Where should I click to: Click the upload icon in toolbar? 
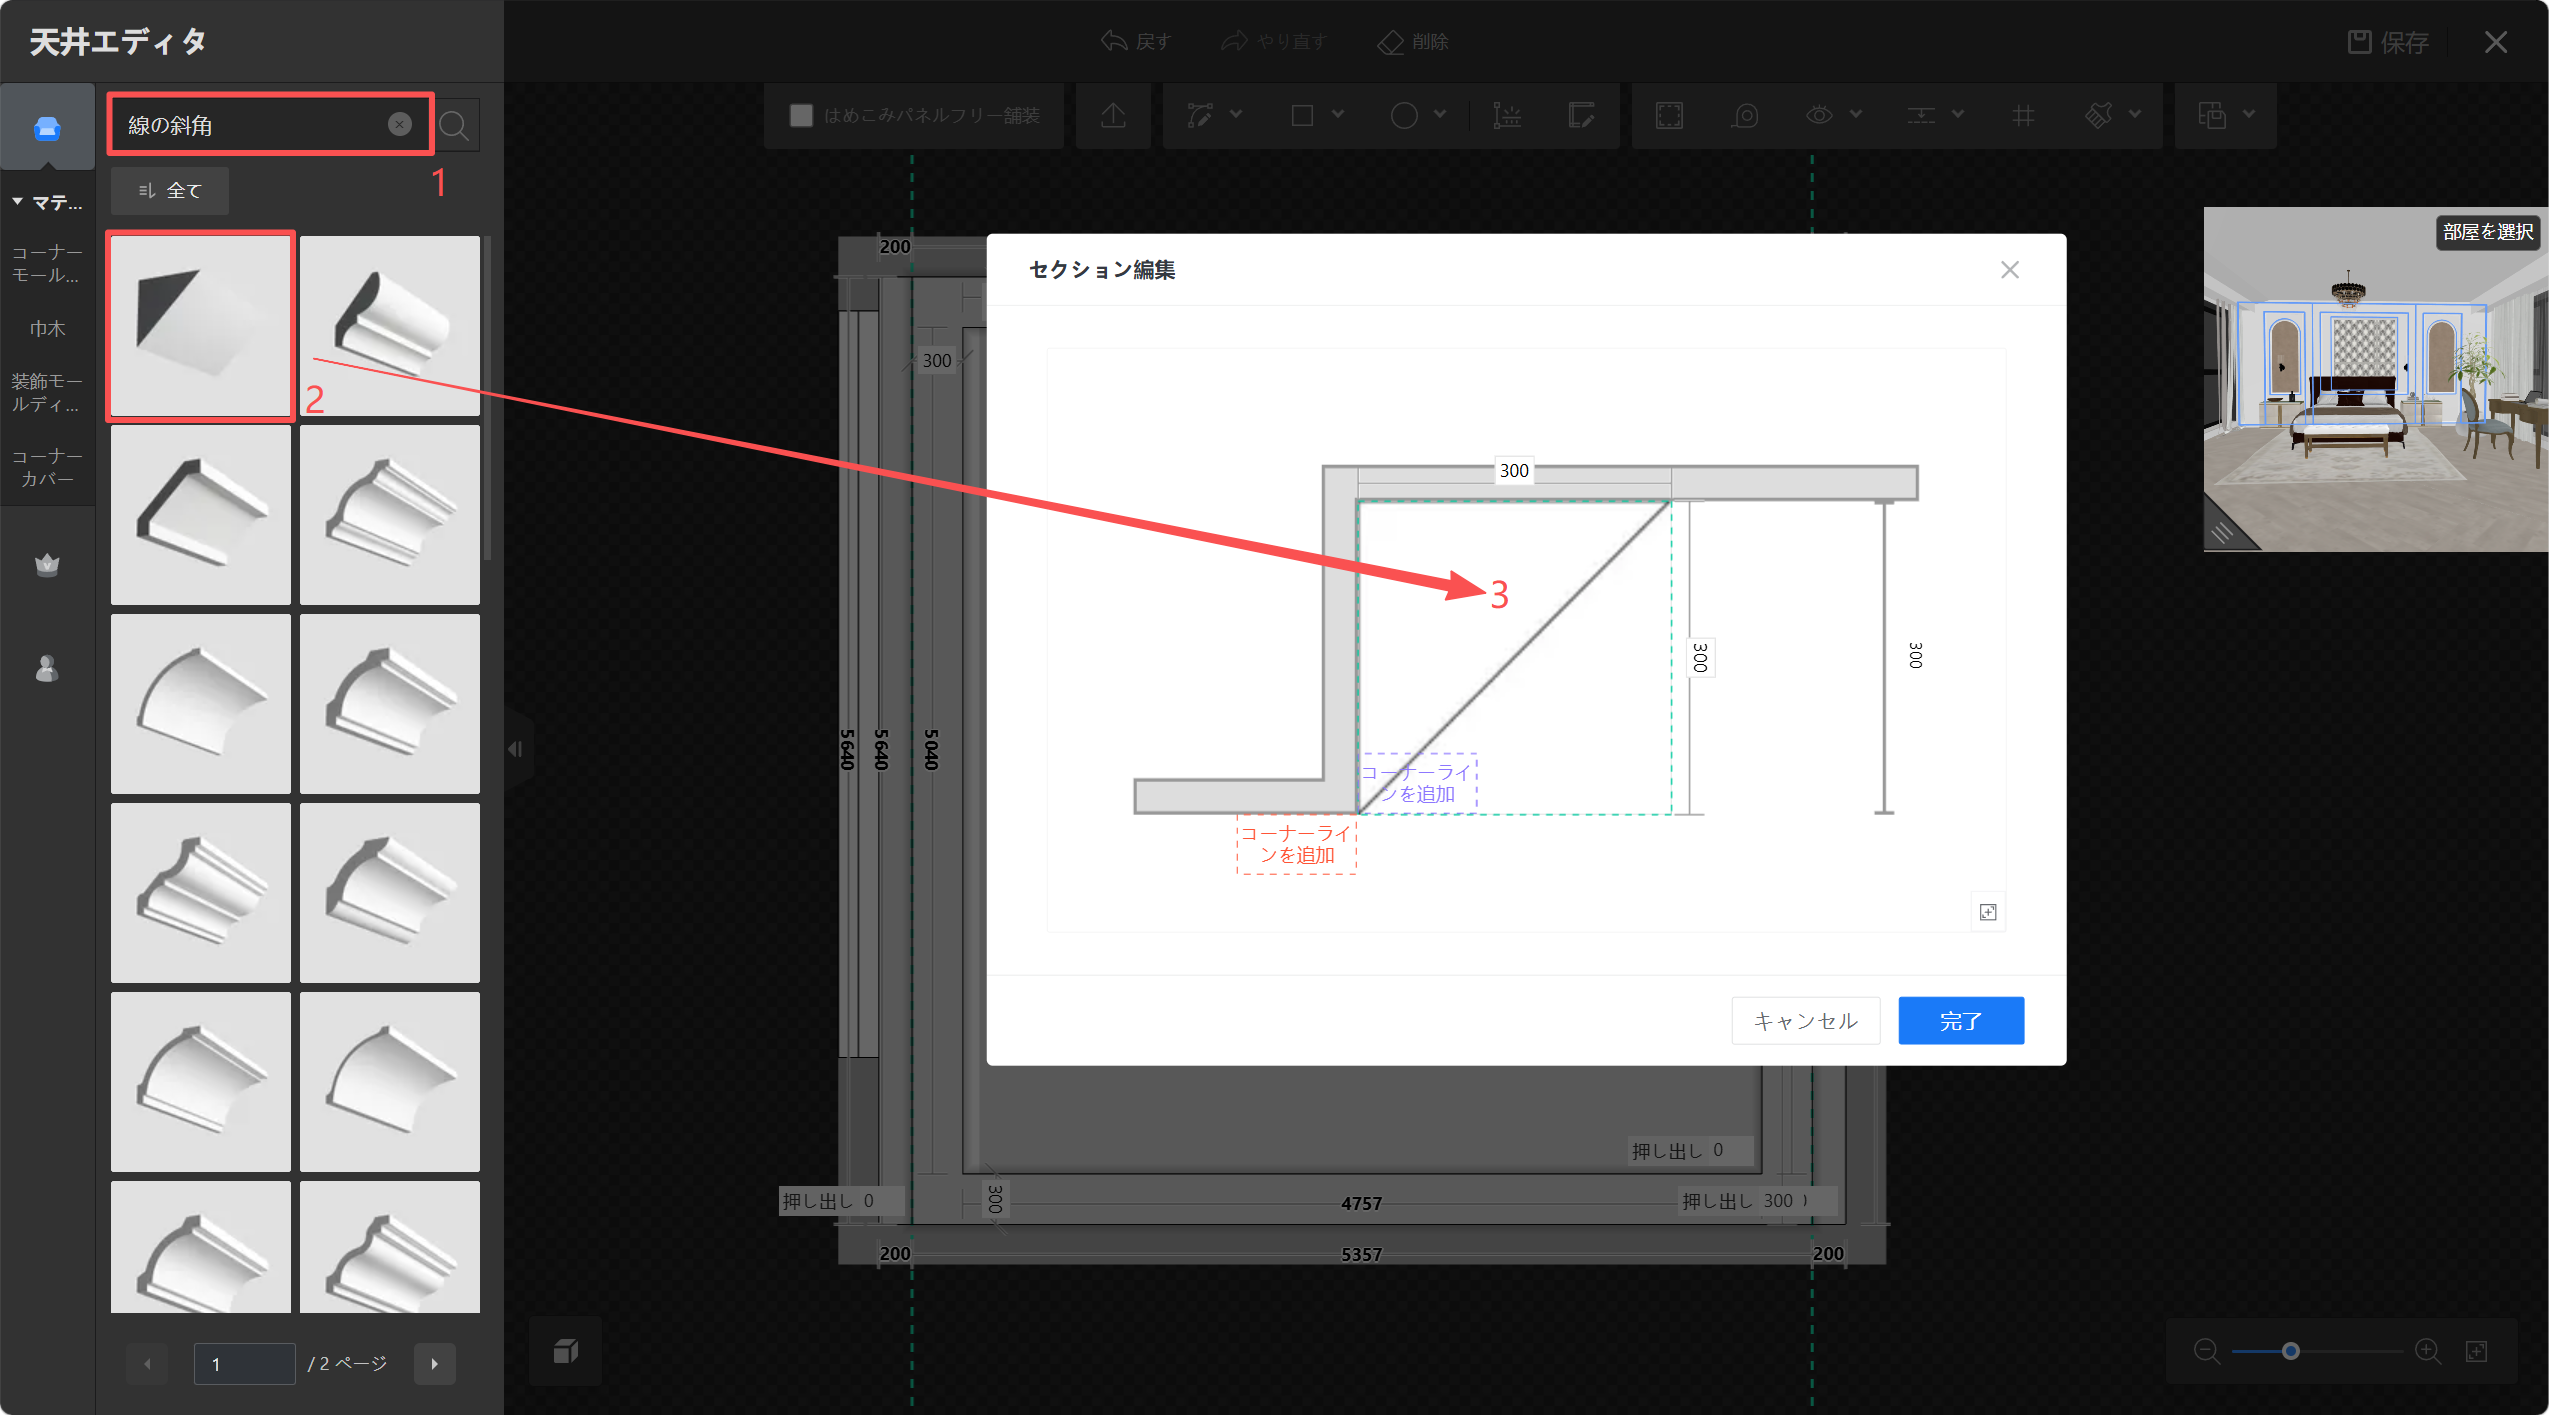[x=1113, y=116]
